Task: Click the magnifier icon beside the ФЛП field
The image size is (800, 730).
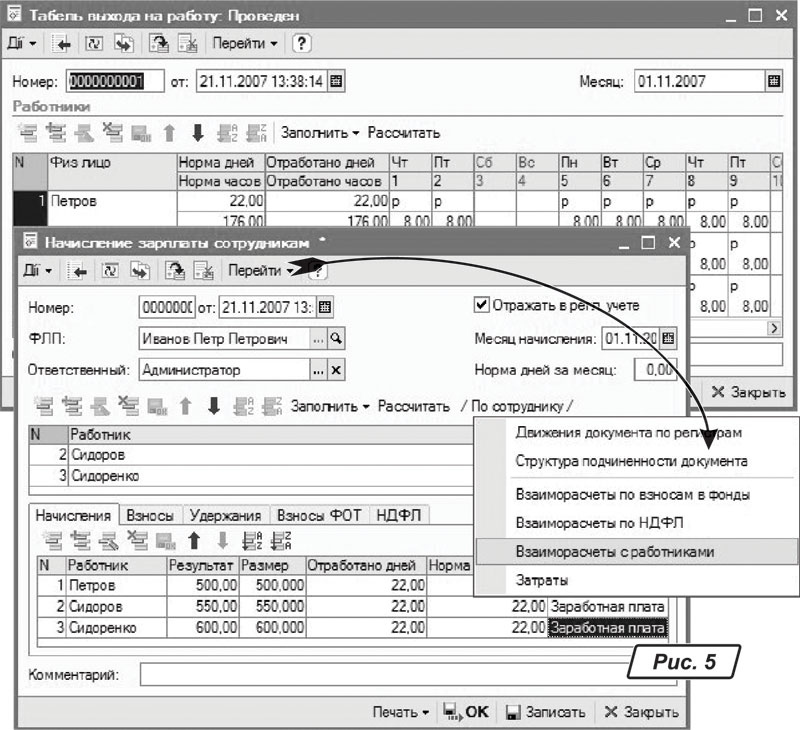Action: [336, 339]
